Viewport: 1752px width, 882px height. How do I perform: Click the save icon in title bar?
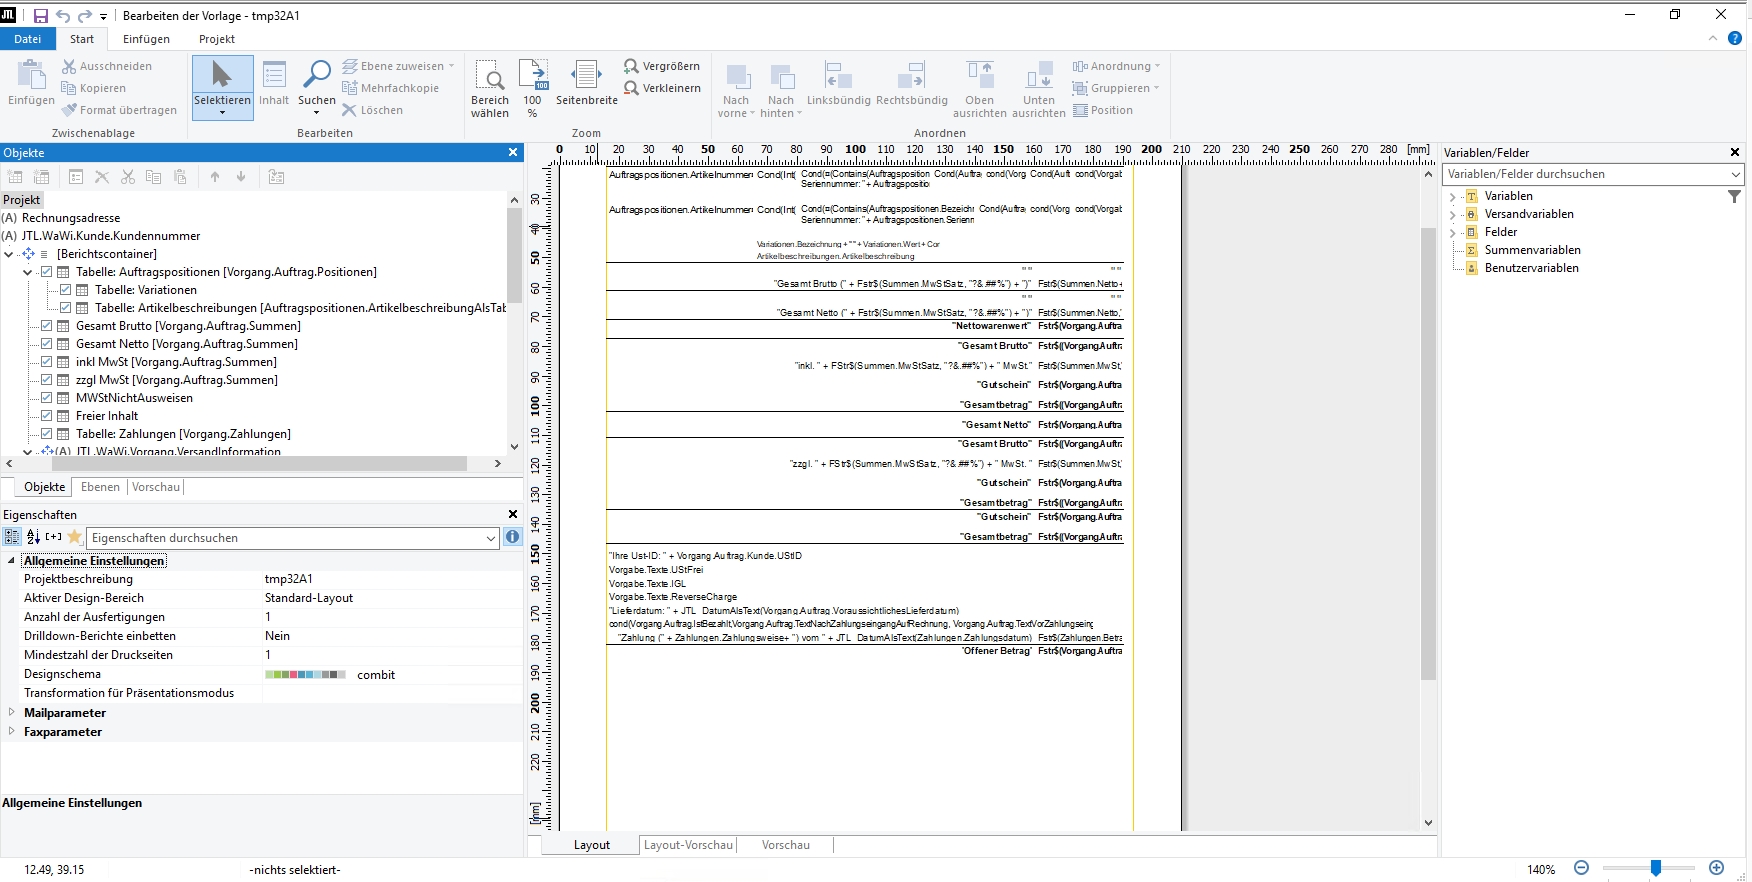(x=41, y=16)
